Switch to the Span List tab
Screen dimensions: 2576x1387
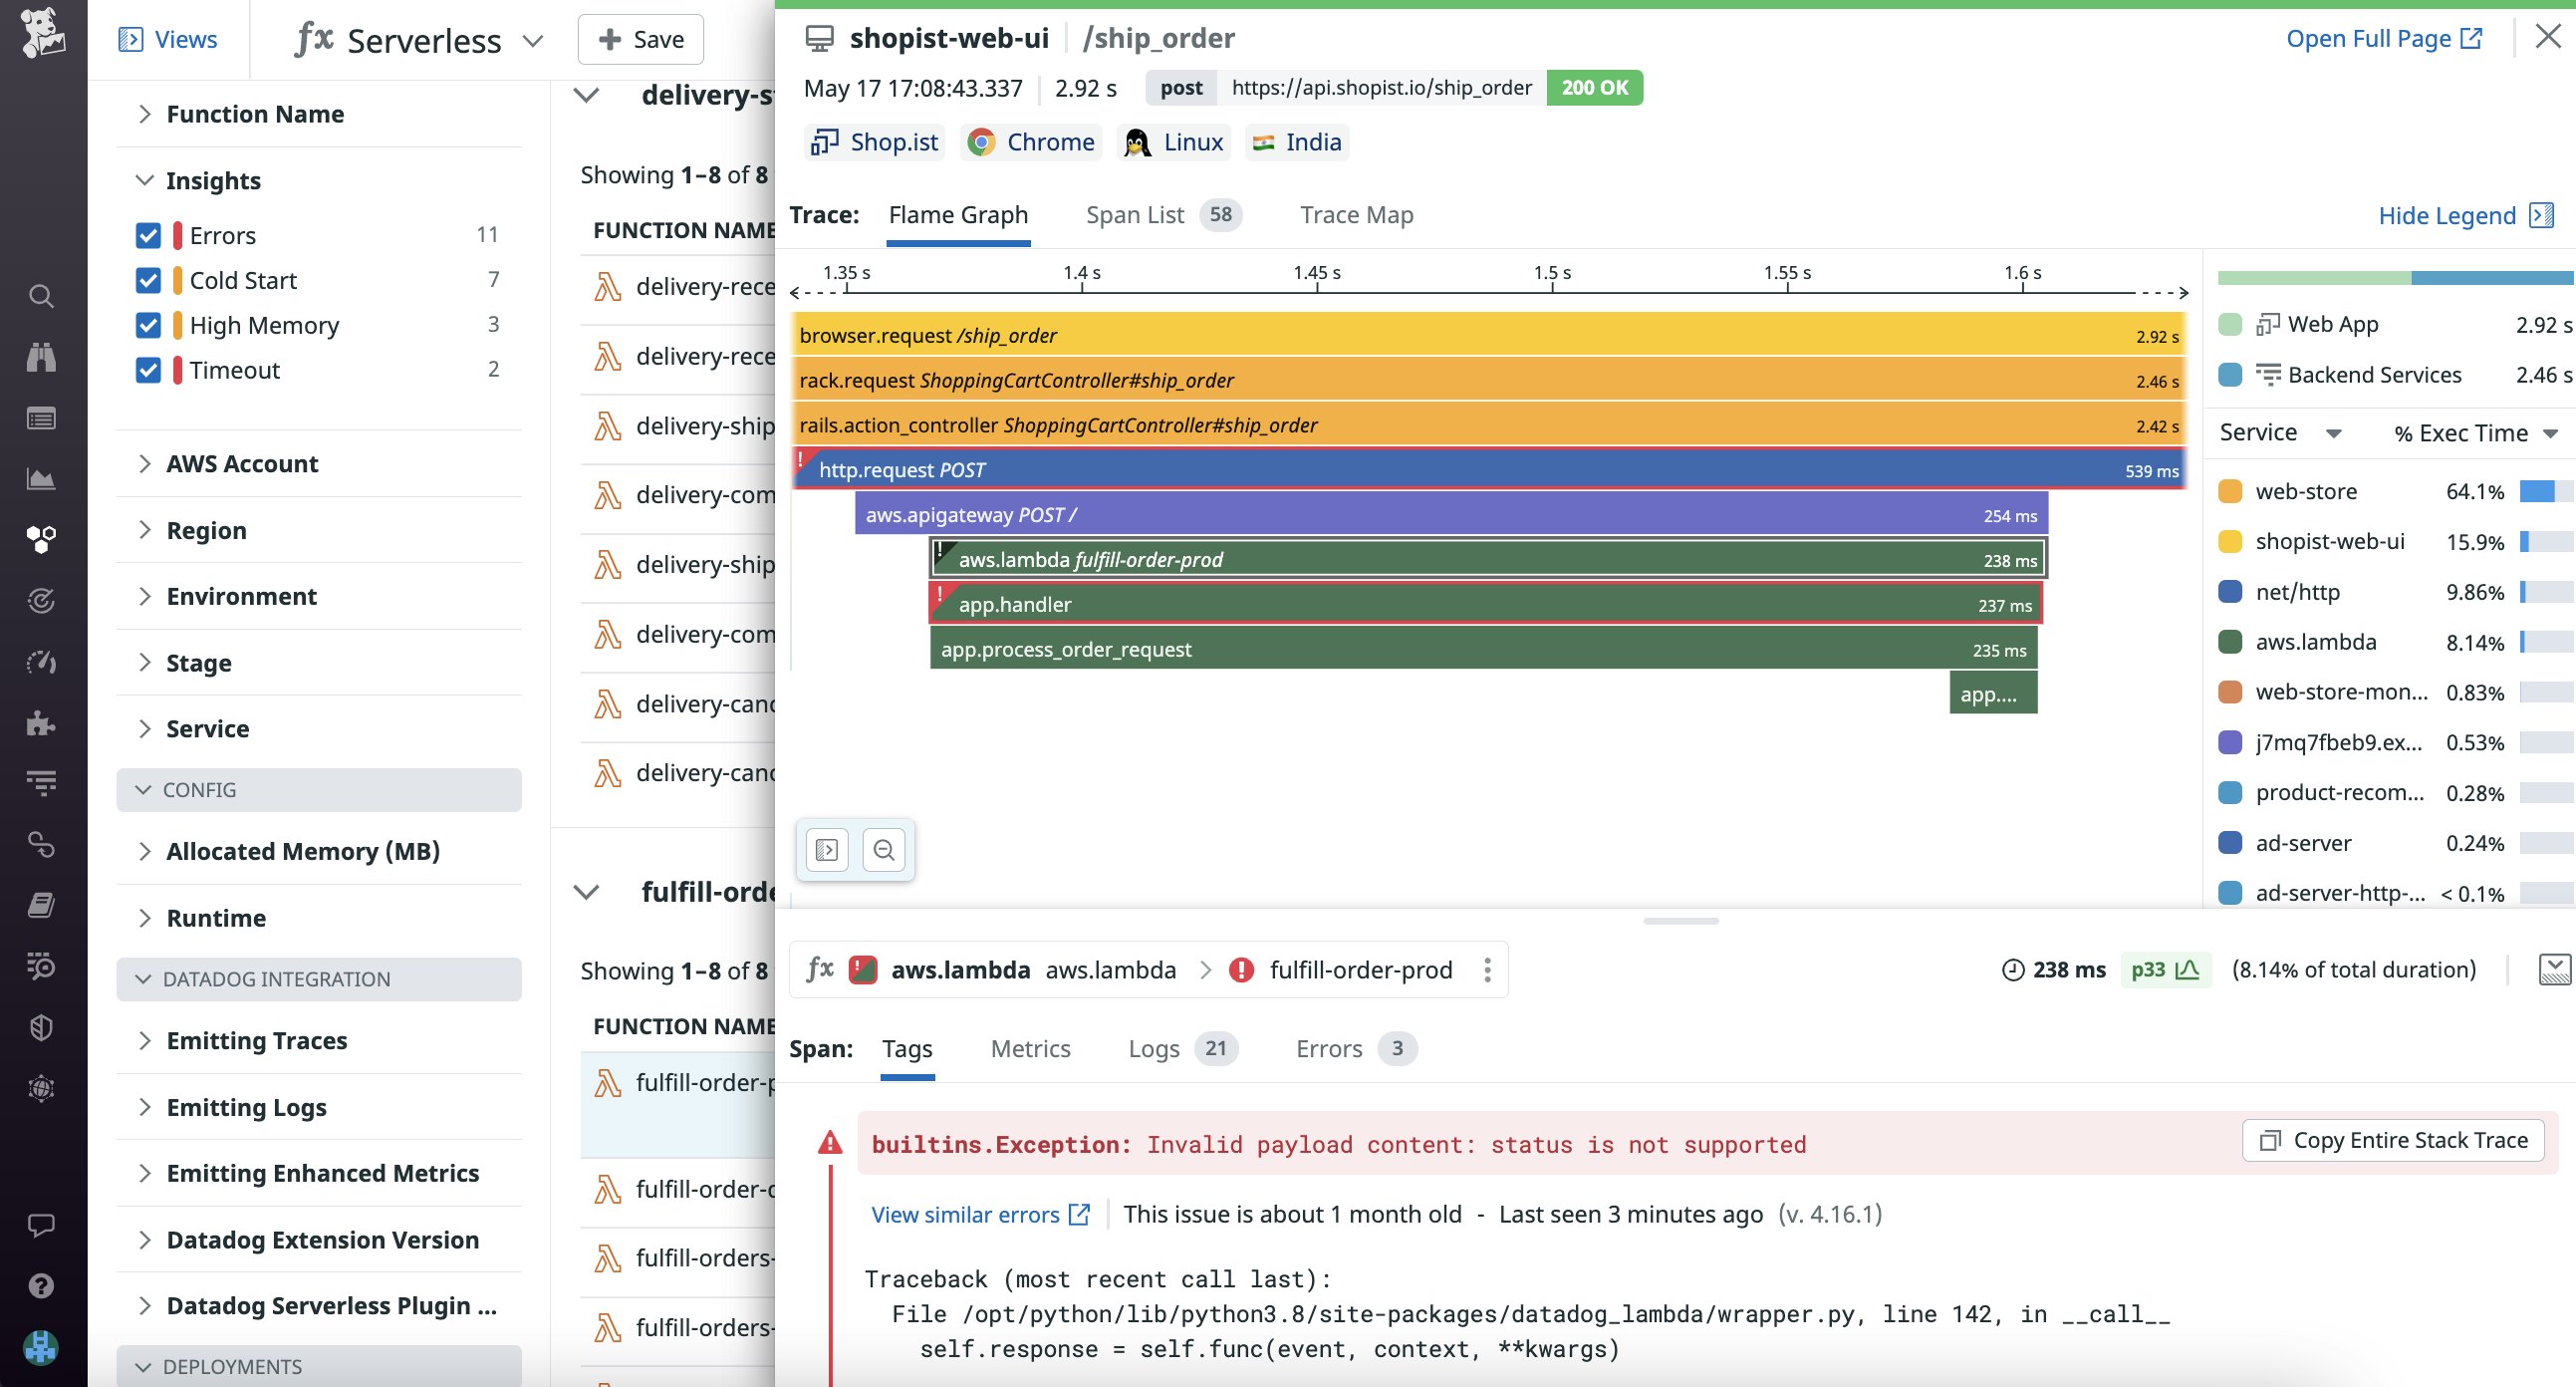(x=1135, y=215)
